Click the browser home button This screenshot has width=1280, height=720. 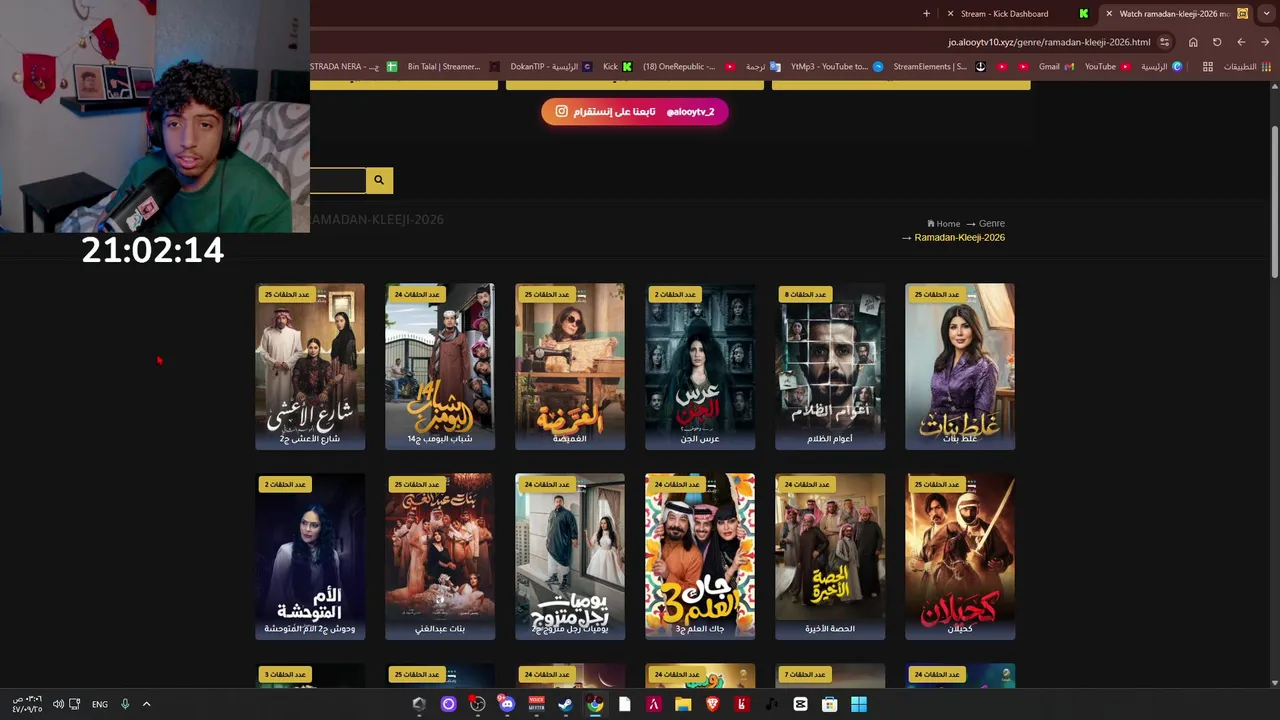pyautogui.click(x=1193, y=42)
